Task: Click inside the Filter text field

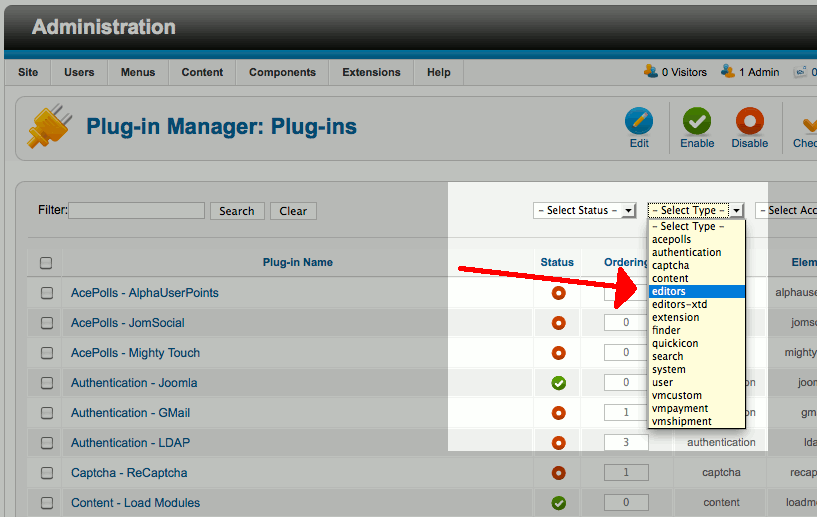Action: coord(137,211)
